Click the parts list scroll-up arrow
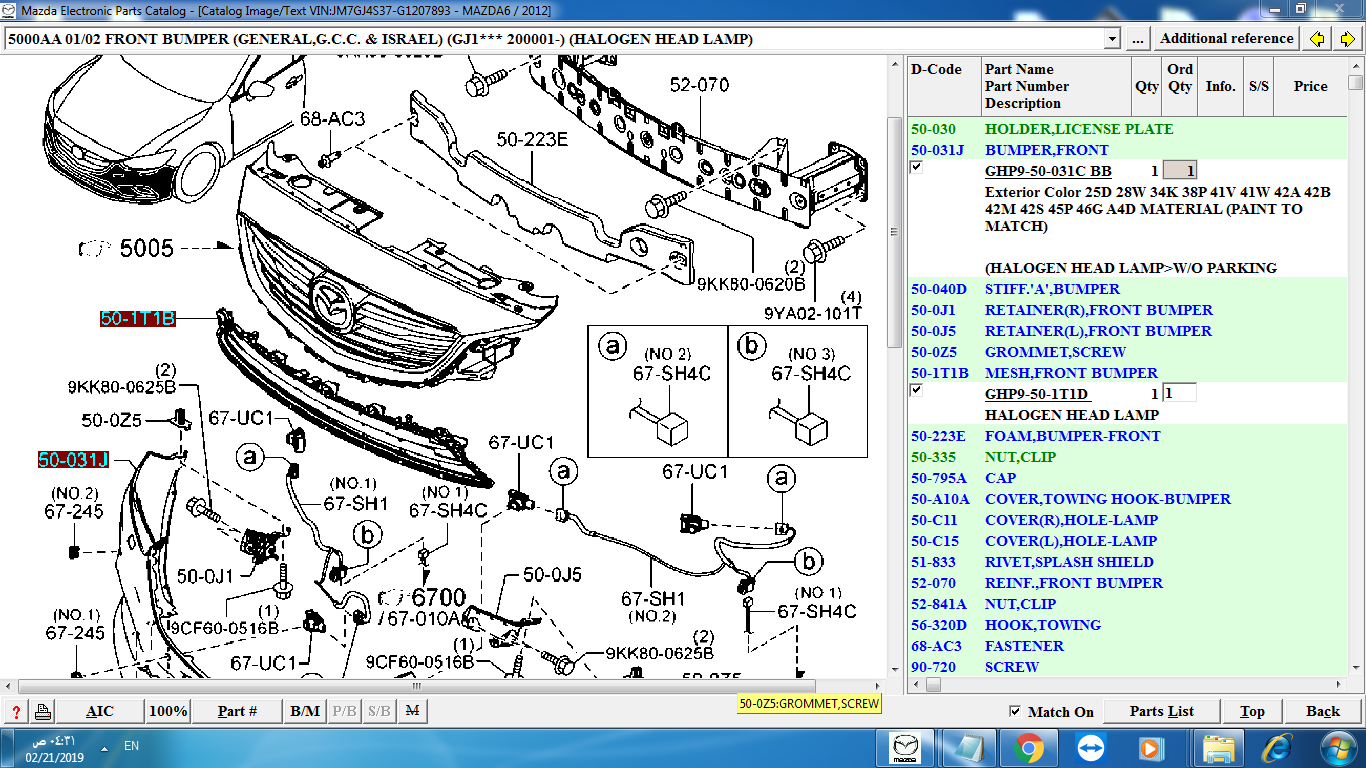The height and width of the screenshot is (768, 1366). (x=1355, y=66)
